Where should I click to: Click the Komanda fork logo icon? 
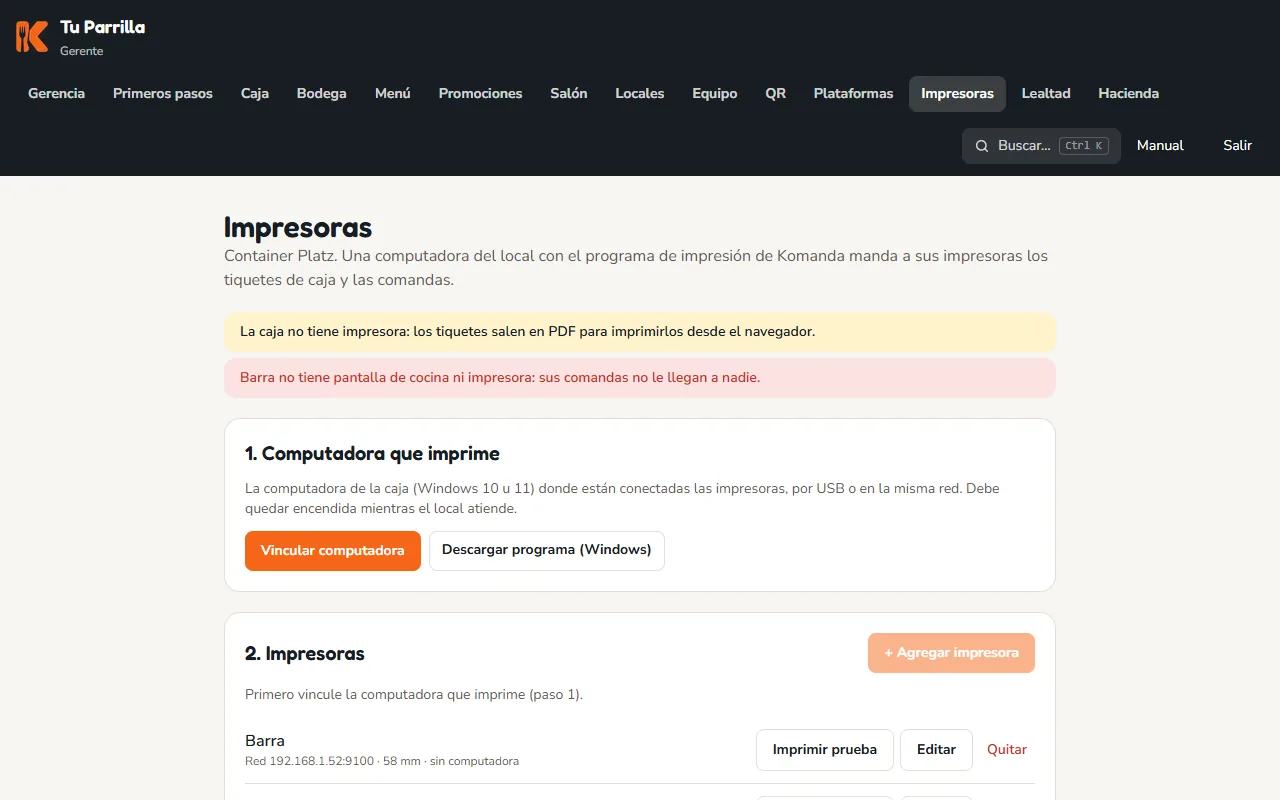pyautogui.click(x=32, y=37)
